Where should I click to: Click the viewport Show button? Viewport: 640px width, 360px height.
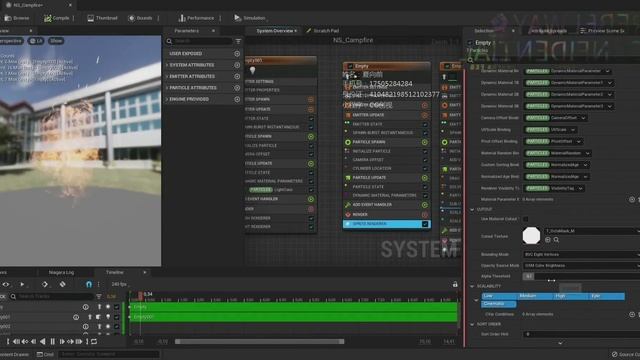point(56,41)
